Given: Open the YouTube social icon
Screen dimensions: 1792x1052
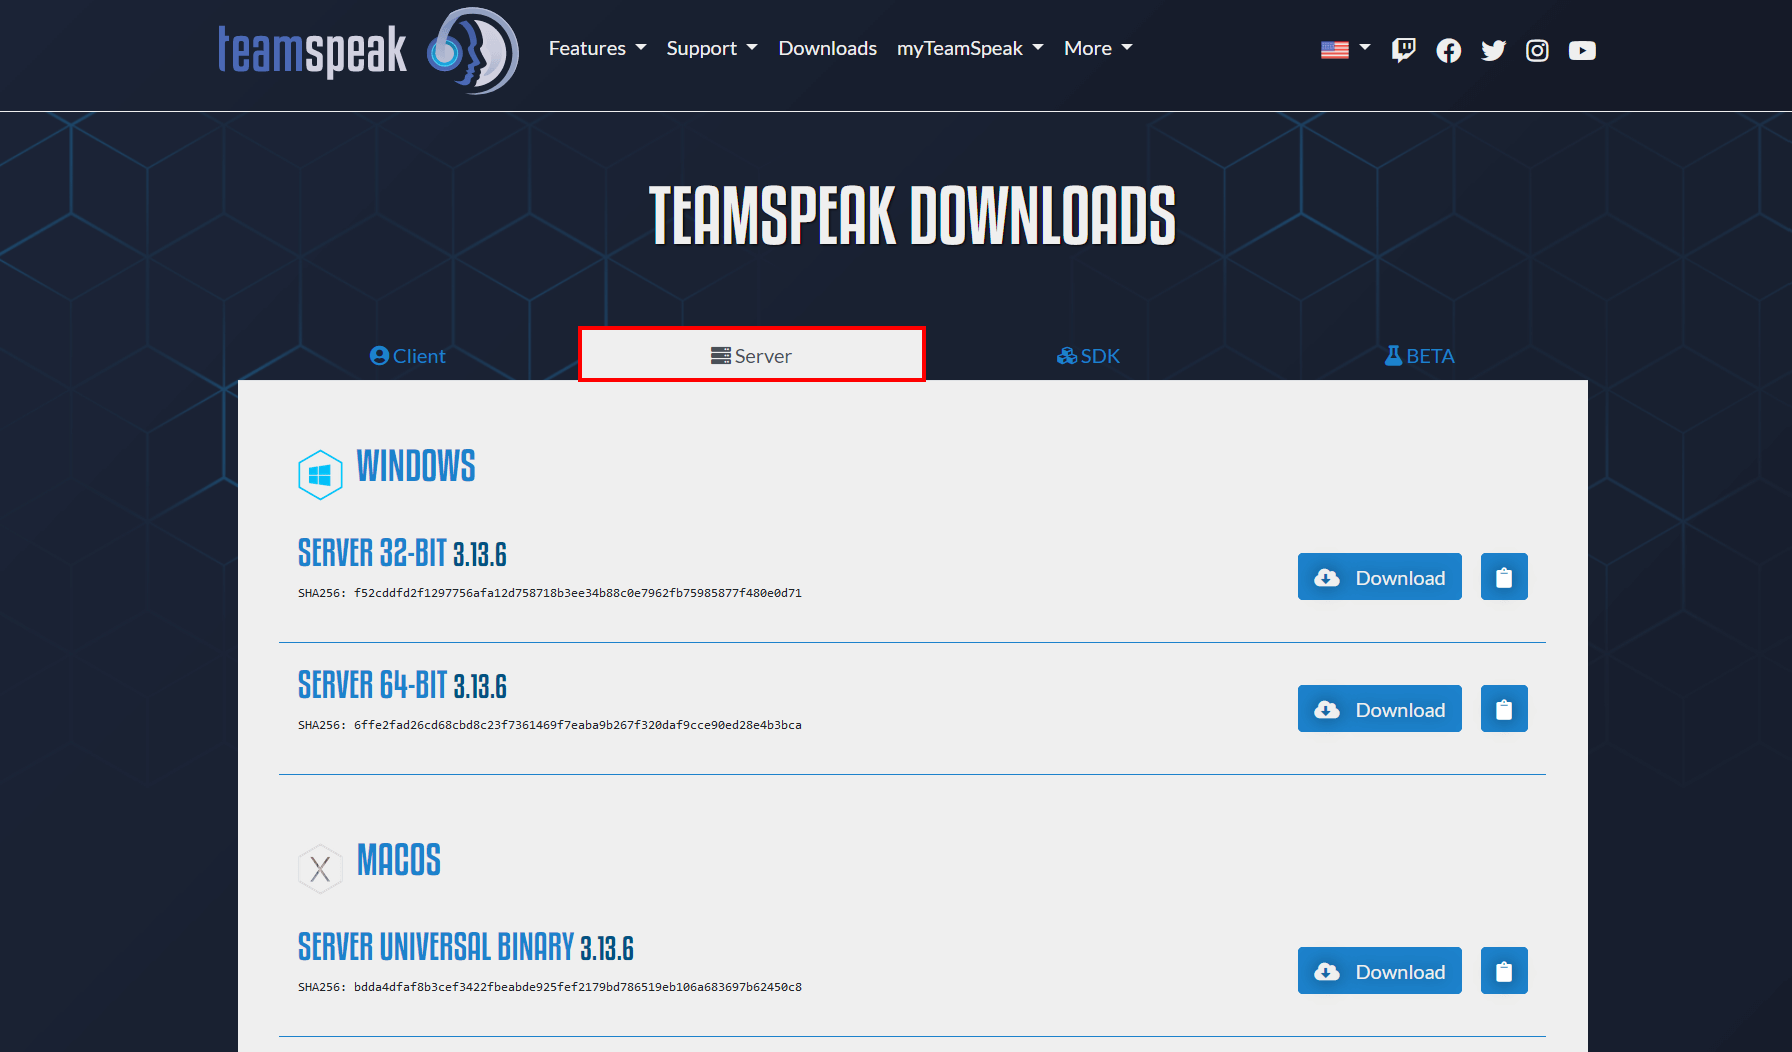Looking at the screenshot, I should (x=1582, y=50).
